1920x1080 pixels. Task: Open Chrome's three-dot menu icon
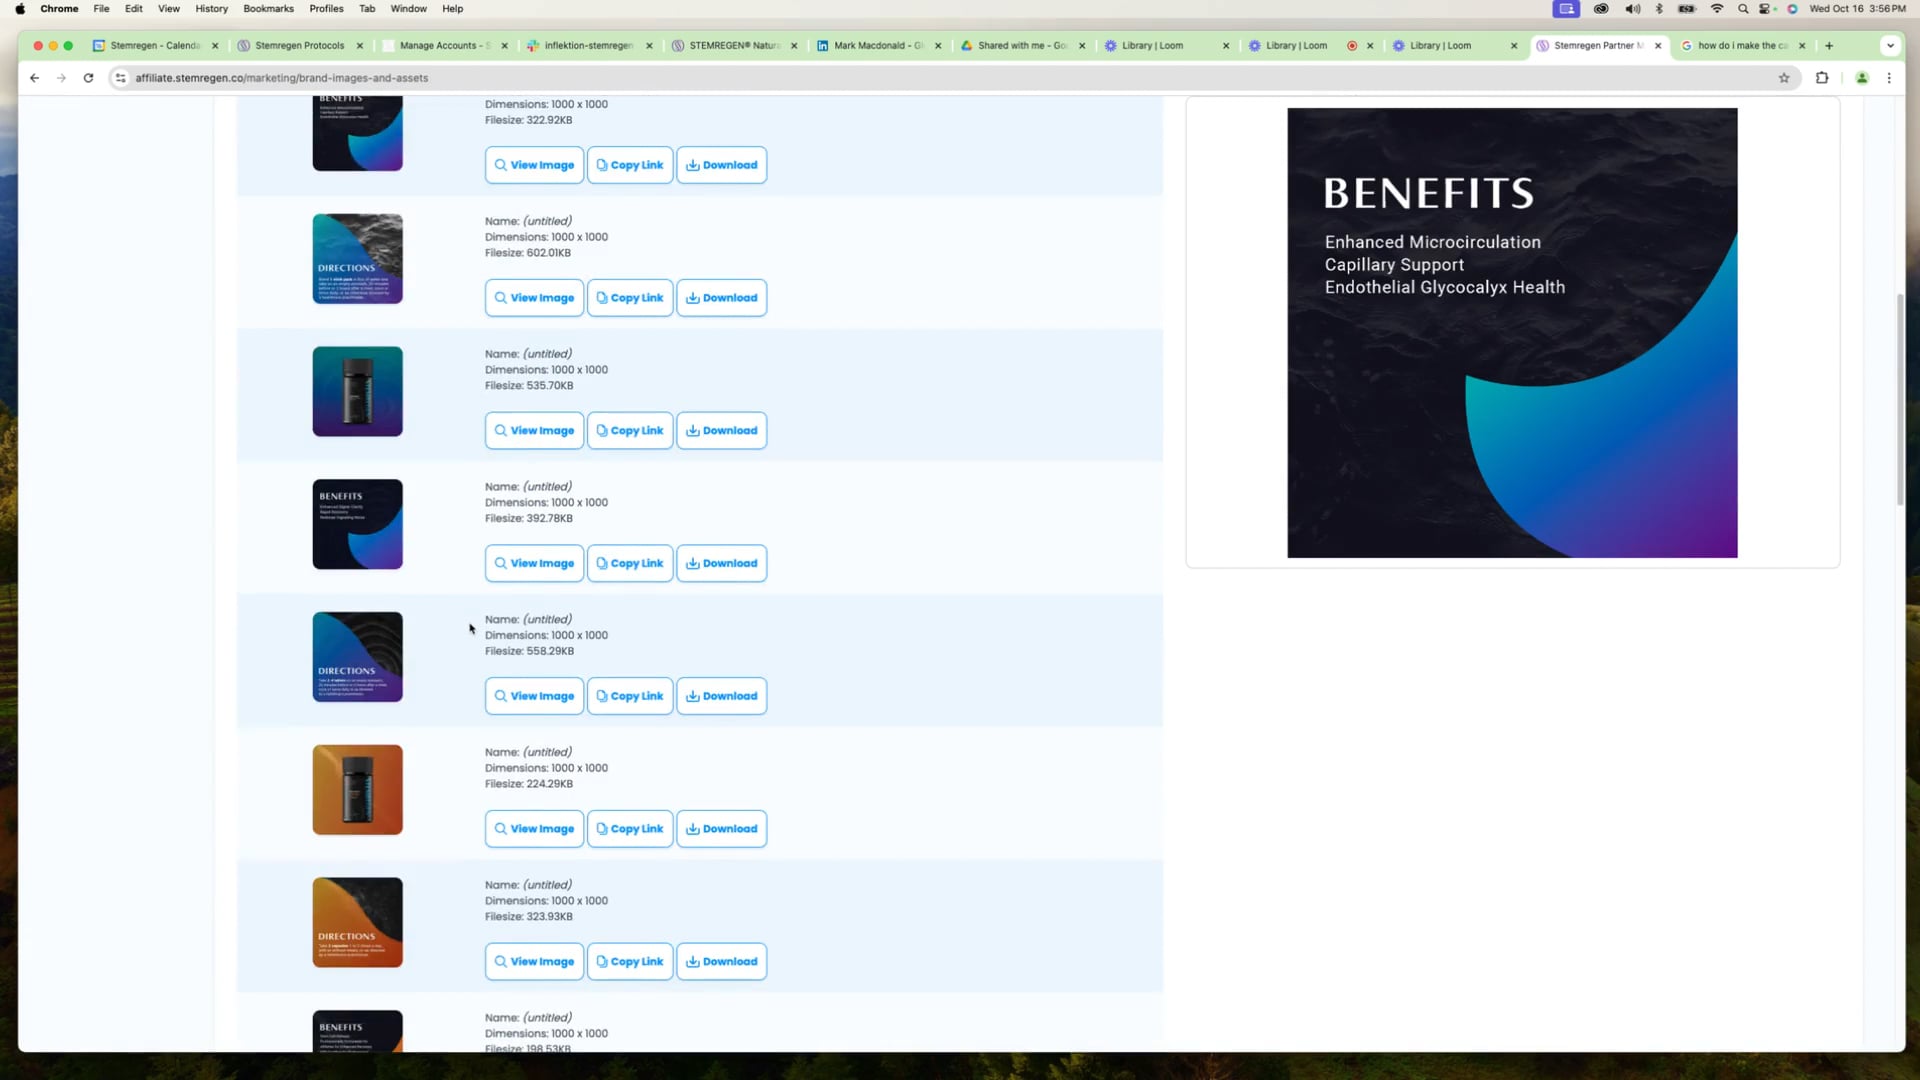1890,78
